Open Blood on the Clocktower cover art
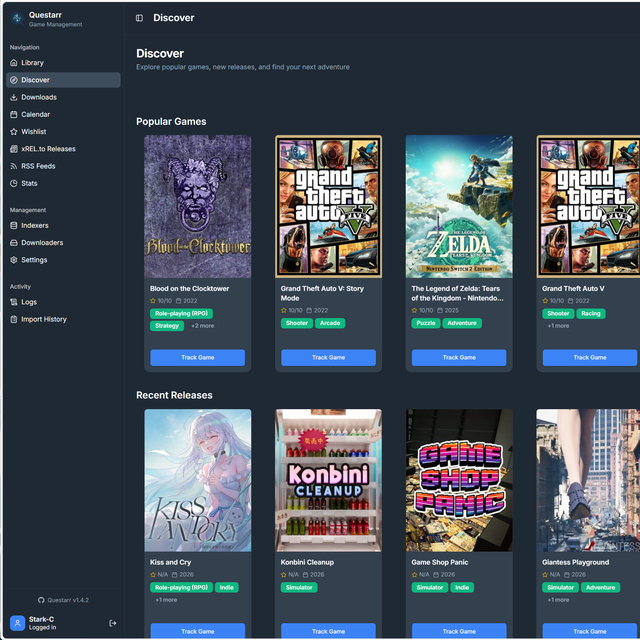The width and height of the screenshot is (640, 640). 198,207
